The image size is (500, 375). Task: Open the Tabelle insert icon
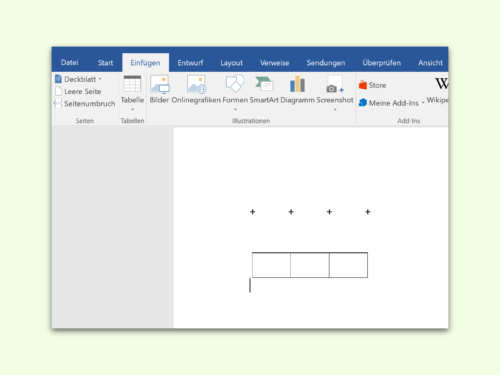132,84
